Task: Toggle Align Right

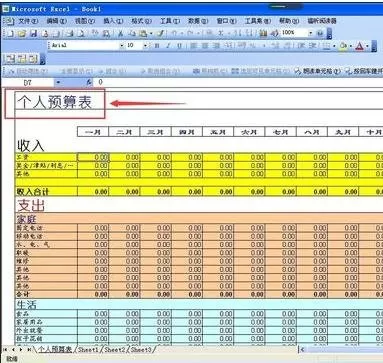Action: click(x=216, y=46)
